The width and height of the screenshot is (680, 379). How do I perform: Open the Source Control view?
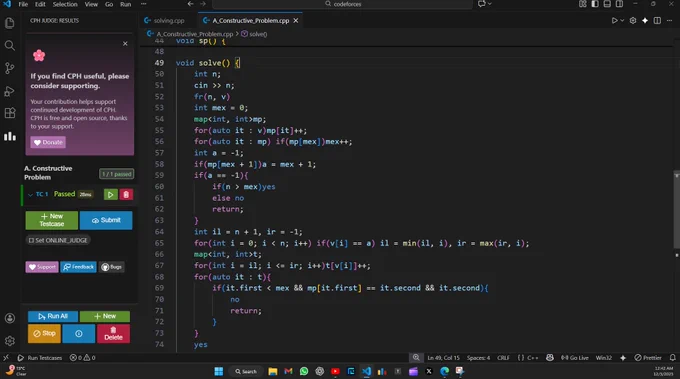[x=10, y=68]
